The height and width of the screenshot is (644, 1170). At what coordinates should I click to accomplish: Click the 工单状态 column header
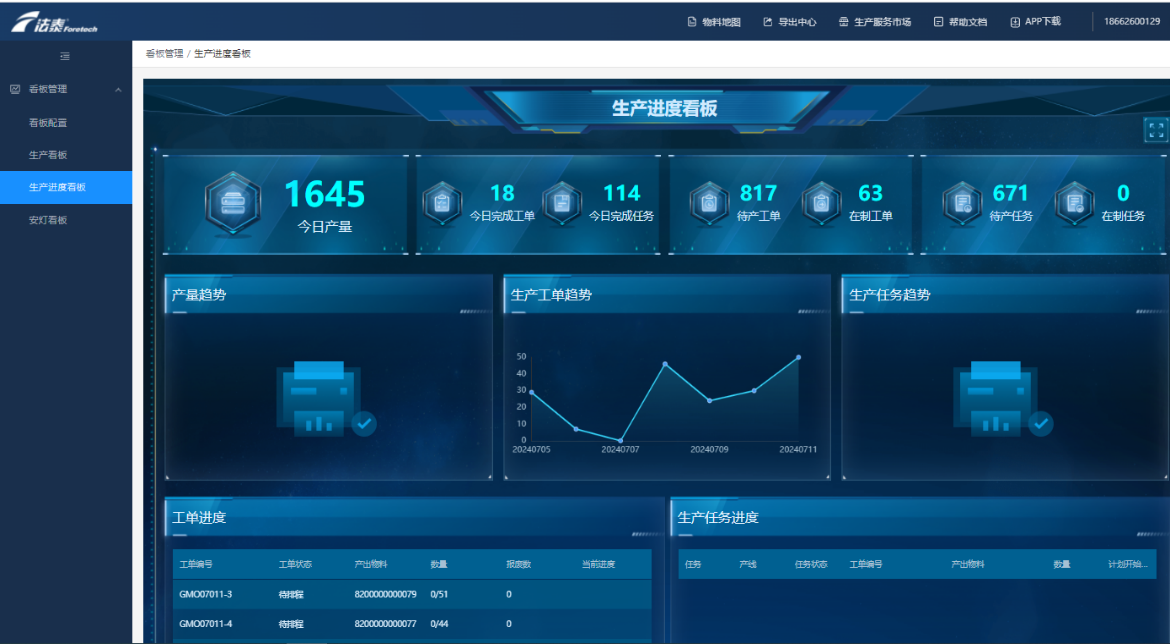tap(295, 564)
